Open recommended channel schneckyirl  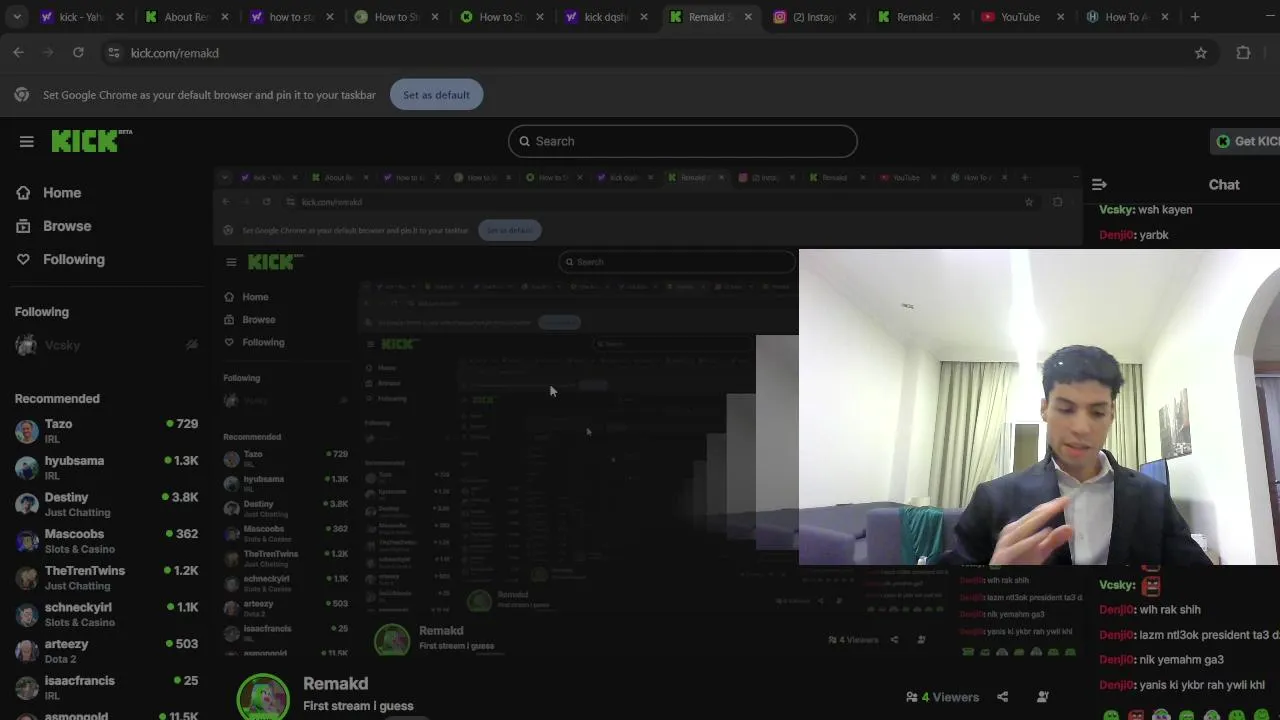106,614
